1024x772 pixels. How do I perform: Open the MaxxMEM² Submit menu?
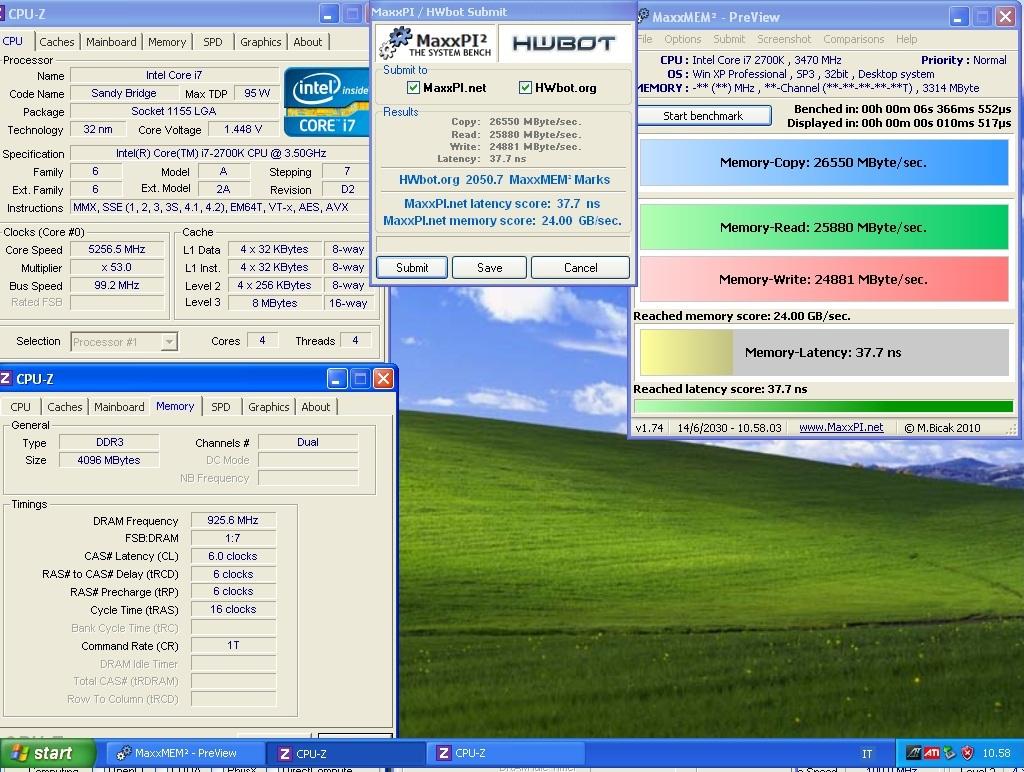pyautogui.click(x=729, y=39)
